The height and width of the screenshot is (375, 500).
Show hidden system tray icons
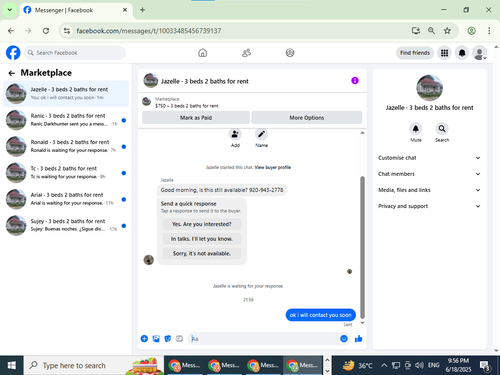(384, 365)
